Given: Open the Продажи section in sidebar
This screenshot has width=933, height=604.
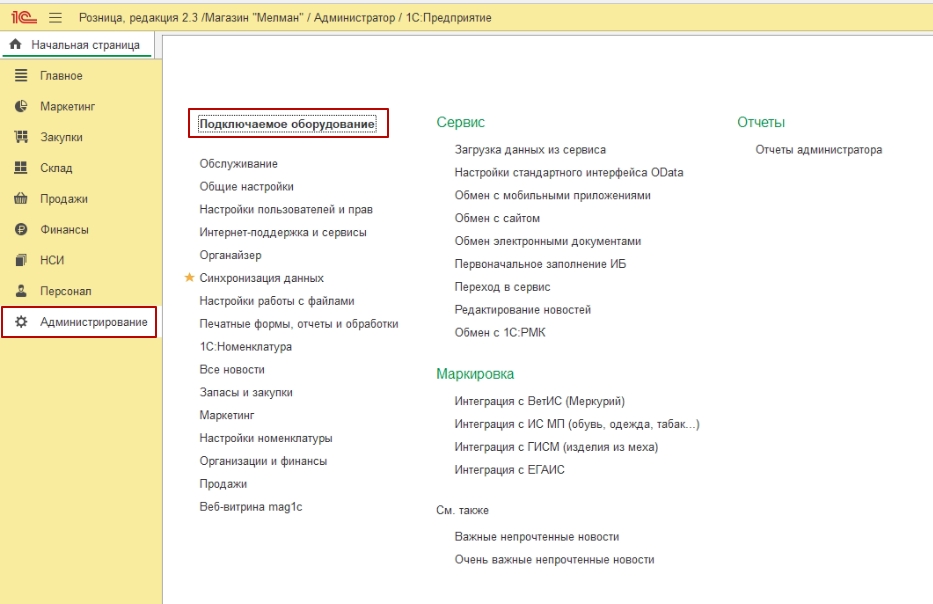Looking at the screenshot, I should pyautogui.click(x=64, y=199).
